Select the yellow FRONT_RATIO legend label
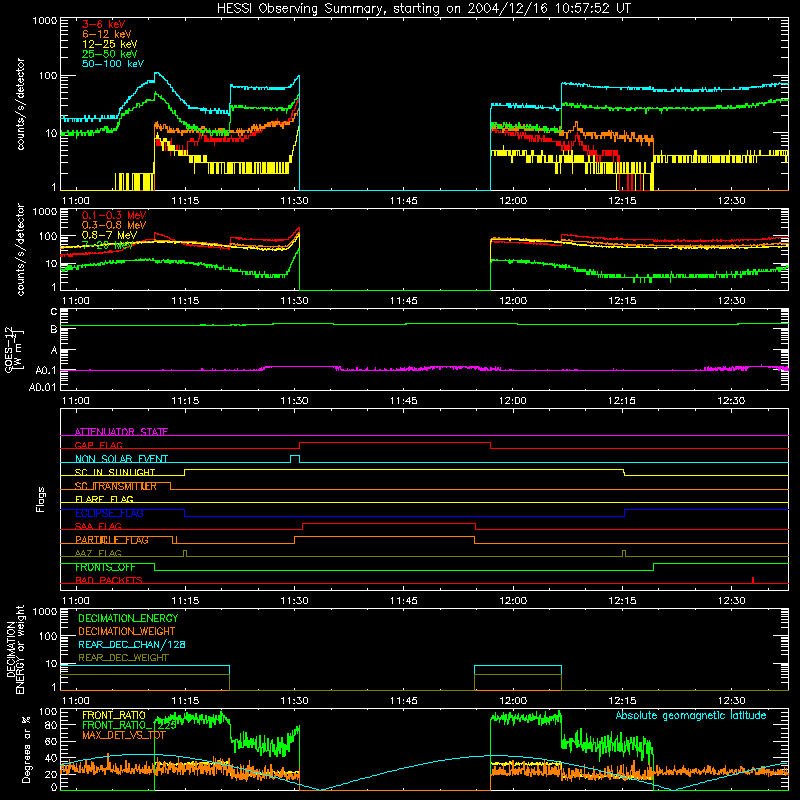This screenshot has width=800, height=800. pyautogui.click(x=114, y=715)
